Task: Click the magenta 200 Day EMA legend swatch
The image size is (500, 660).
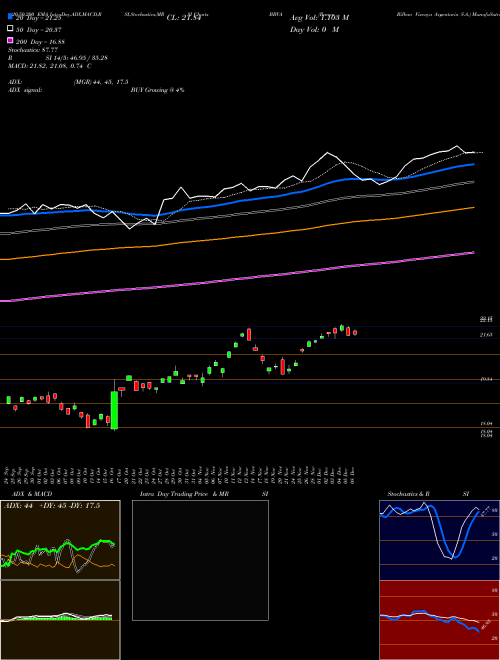Action: click(10, 41)
